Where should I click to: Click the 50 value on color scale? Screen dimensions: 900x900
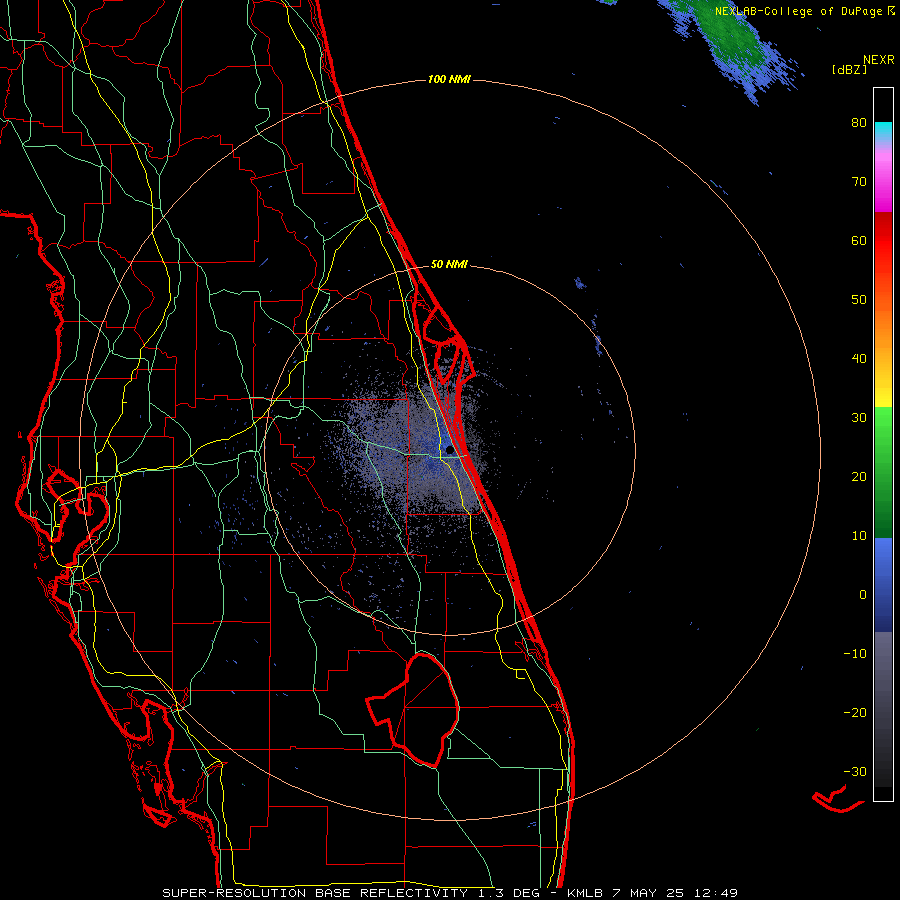coord(859,300)
